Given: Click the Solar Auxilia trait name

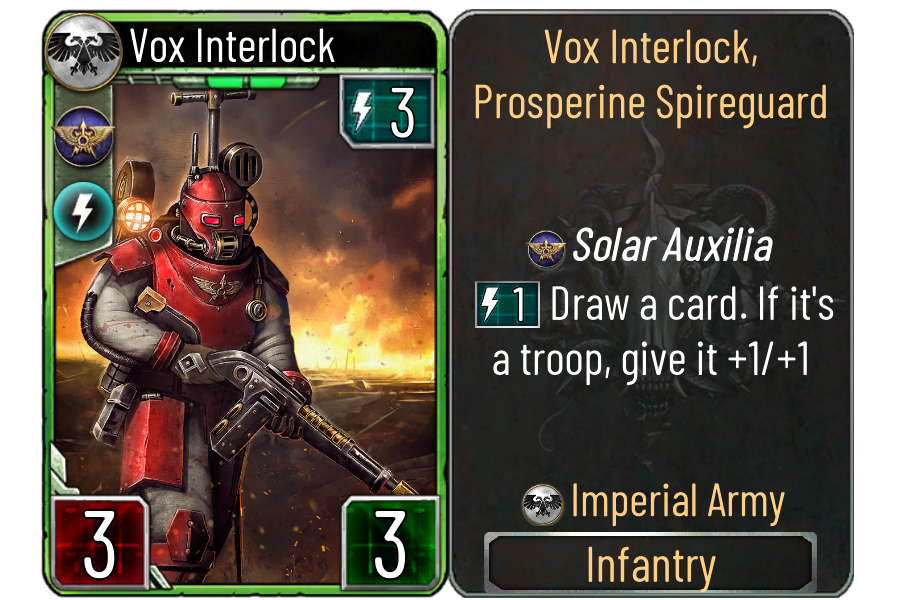Looking at the screenshot, I should coord(673,246).
